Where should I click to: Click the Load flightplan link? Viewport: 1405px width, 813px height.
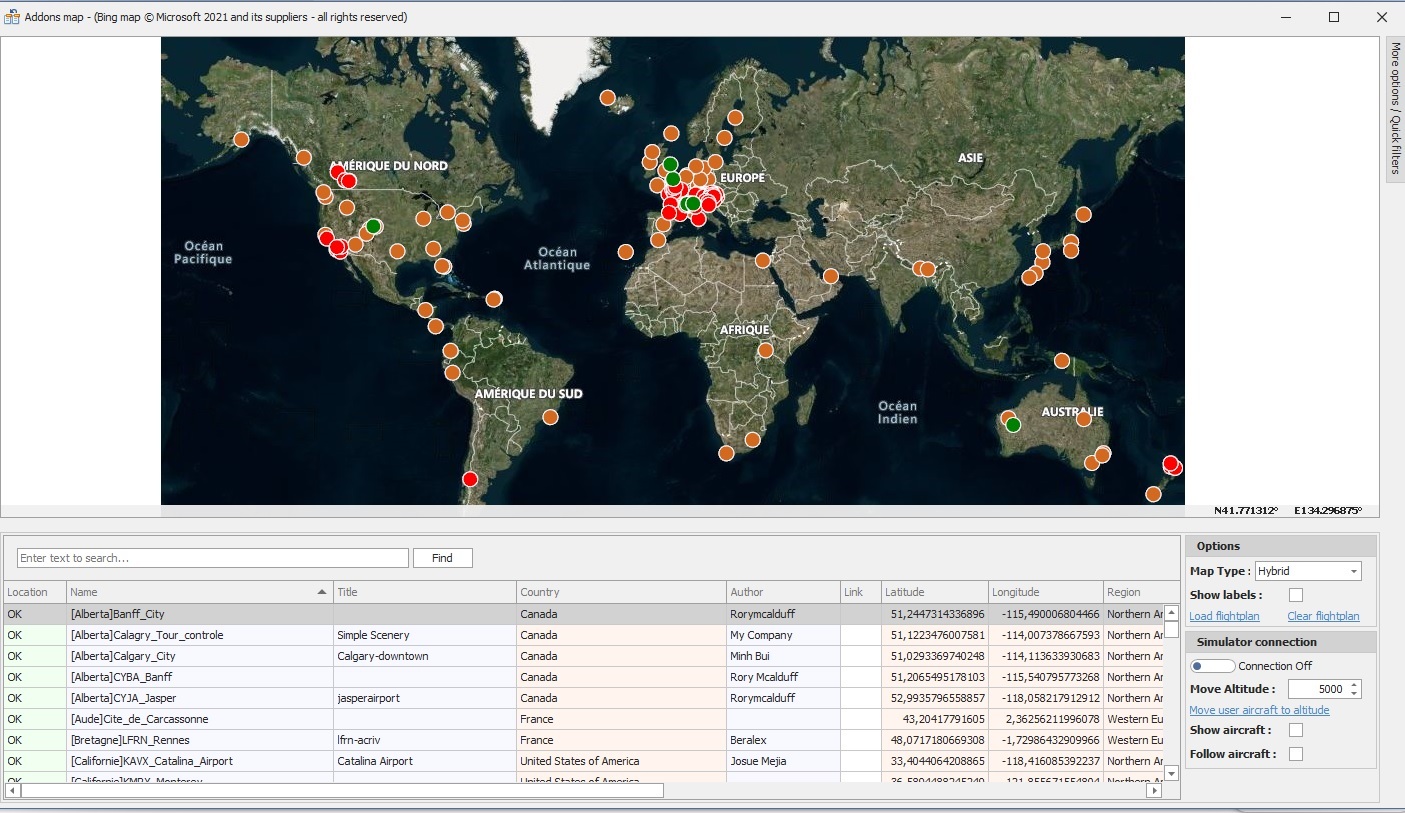[x=1224, y=616]
